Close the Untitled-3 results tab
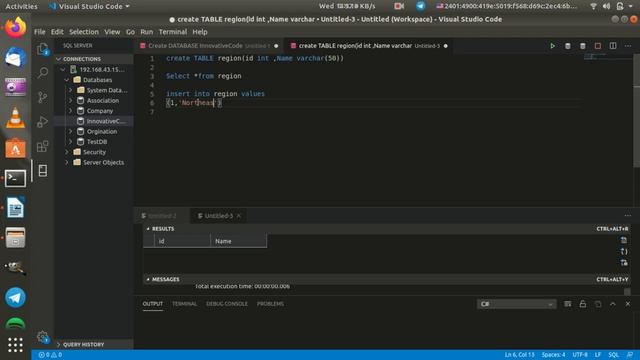This screenshot has width=640, height=360. [x=239, y=216]
